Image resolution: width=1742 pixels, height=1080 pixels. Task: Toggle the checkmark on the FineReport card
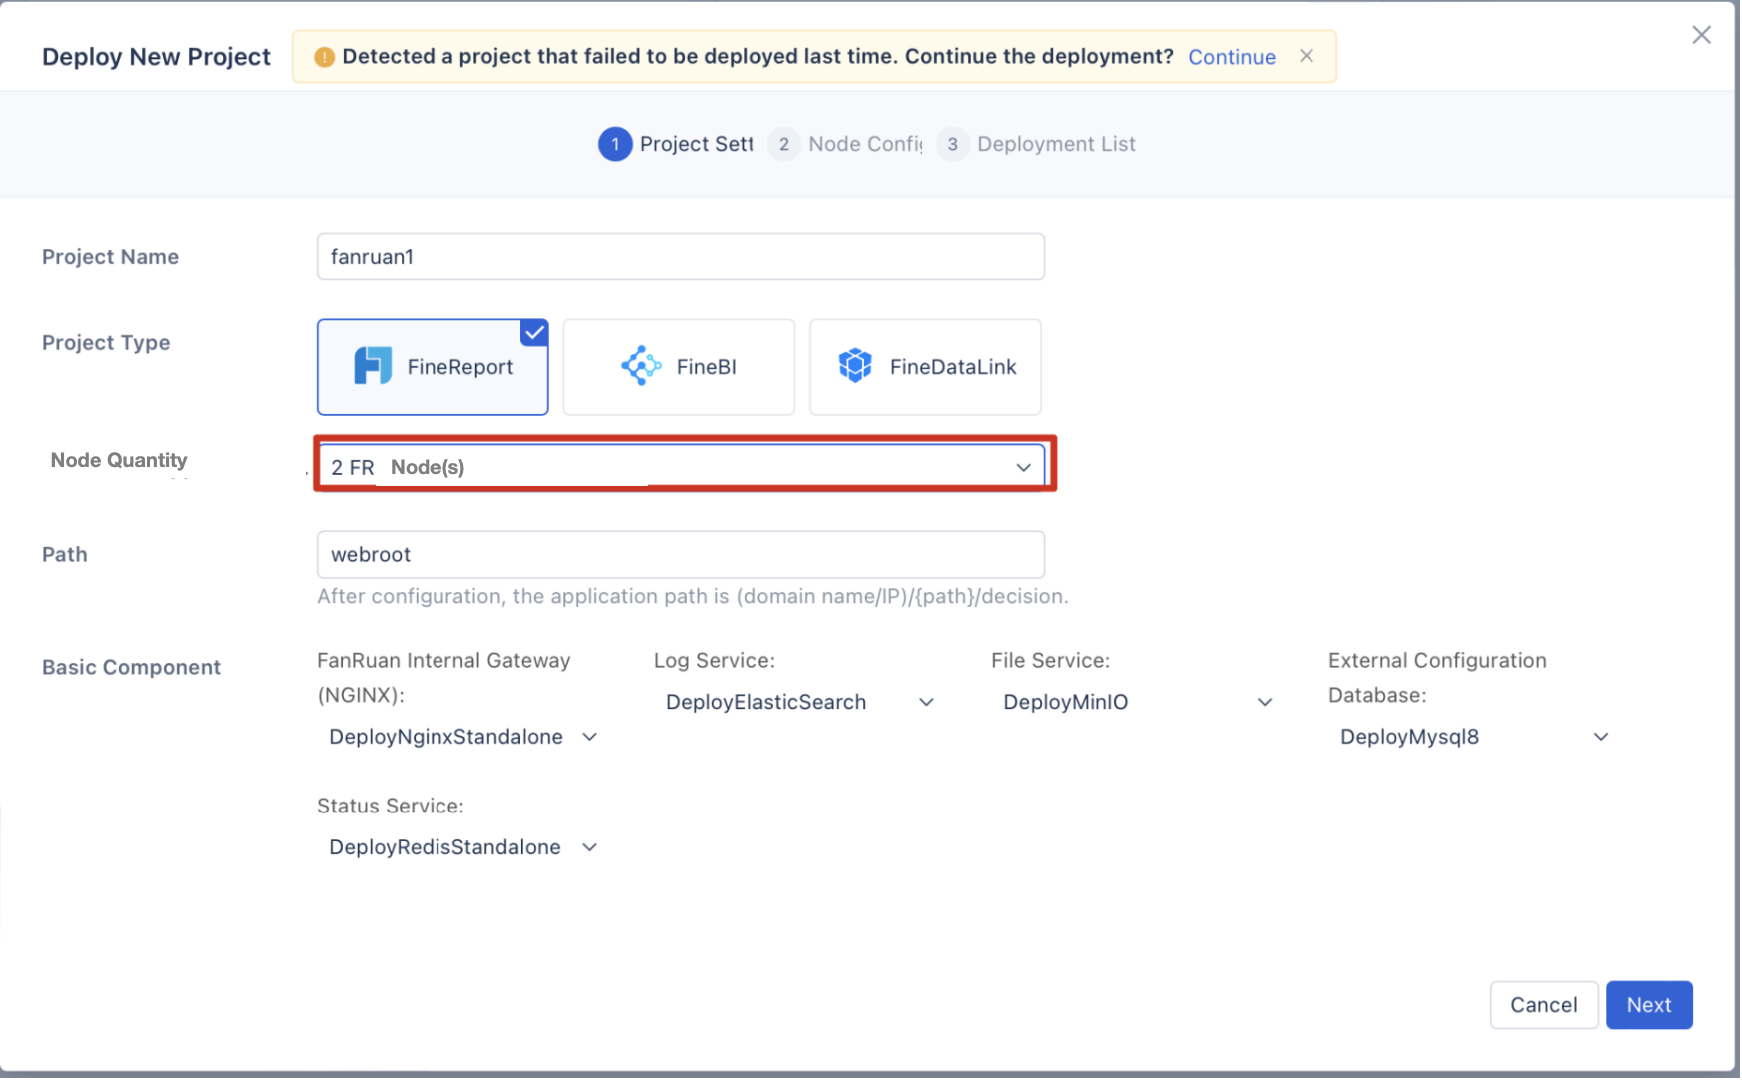(533, 333)
